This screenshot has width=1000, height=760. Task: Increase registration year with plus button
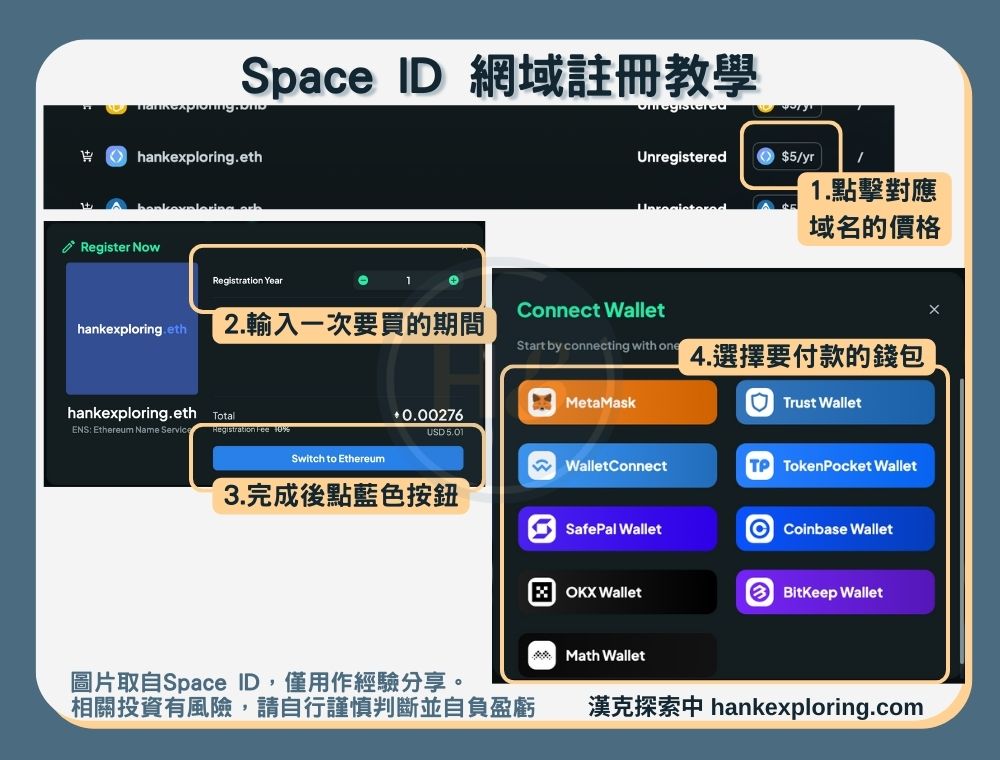(453, 280)
